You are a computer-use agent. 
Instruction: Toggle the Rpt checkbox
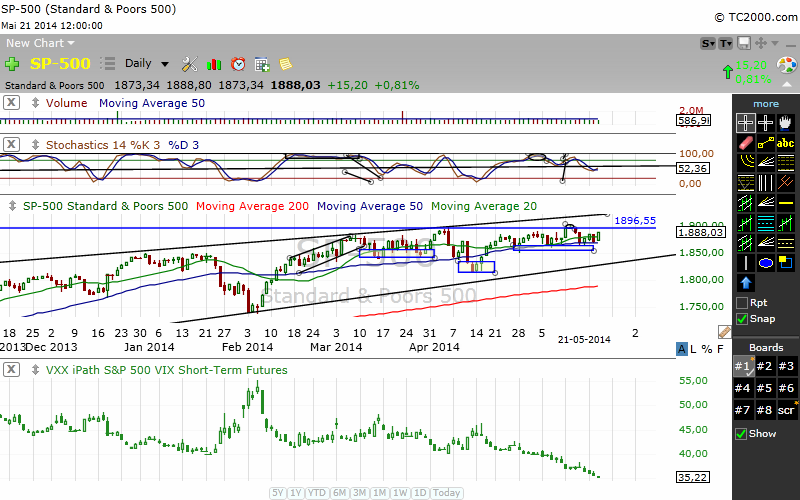[x=742, y=303]
